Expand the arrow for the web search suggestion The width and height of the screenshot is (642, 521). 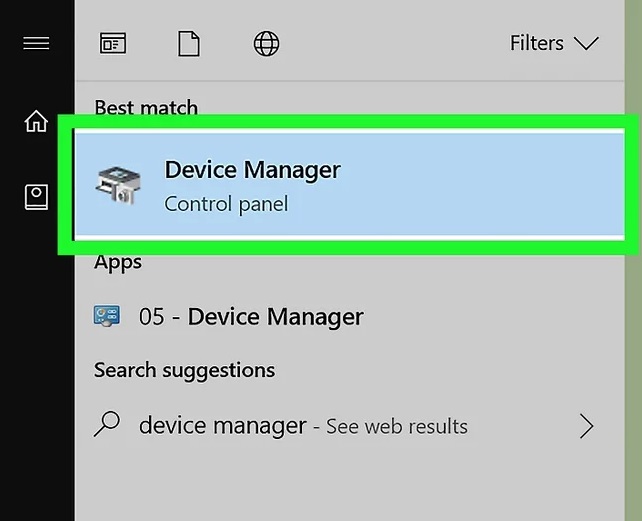tap(587, 427)
